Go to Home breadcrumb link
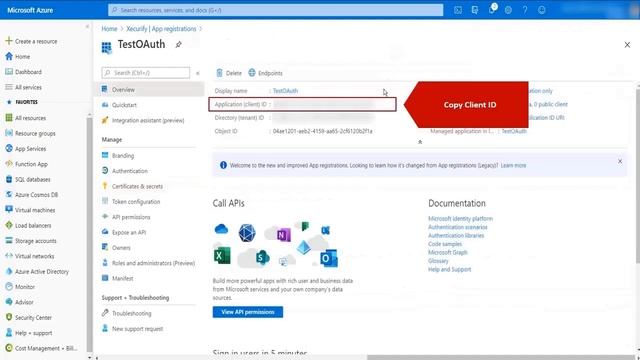 pos(109,29)
